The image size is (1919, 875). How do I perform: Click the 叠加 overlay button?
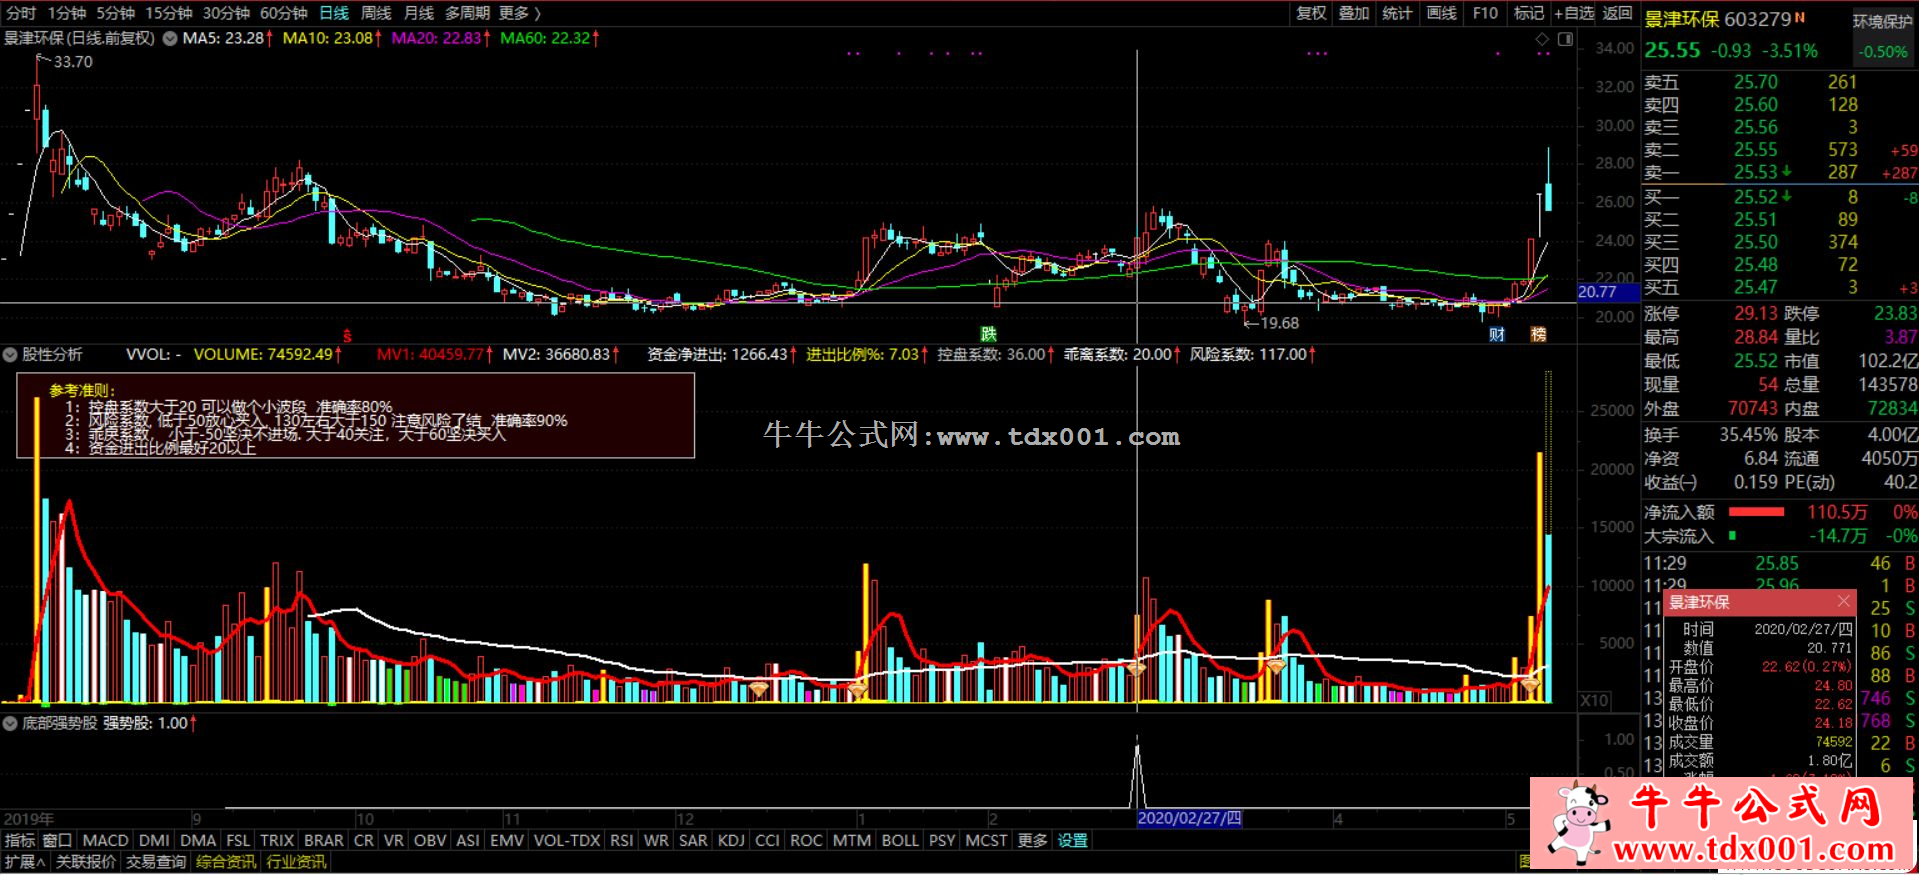pos(1354,13)
